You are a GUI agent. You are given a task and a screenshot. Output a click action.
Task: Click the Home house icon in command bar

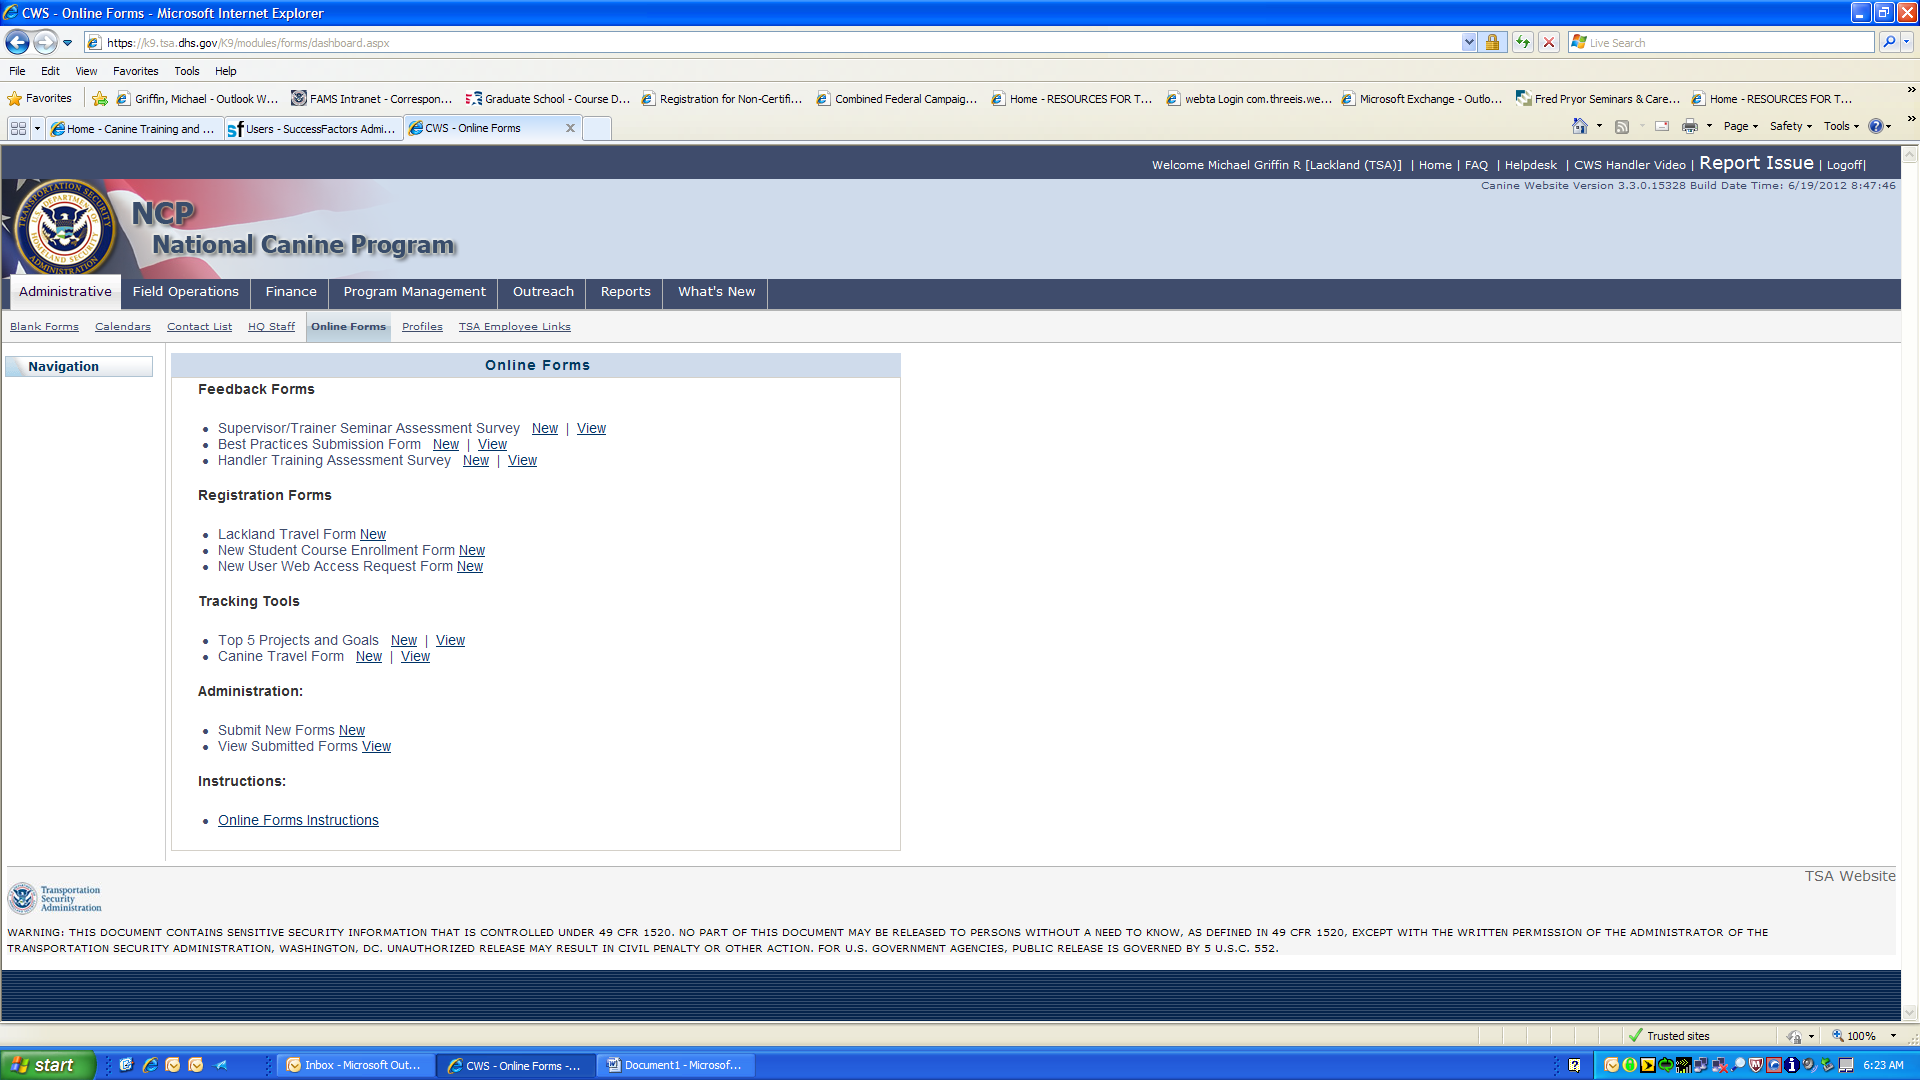click(x=1580, y=126)
